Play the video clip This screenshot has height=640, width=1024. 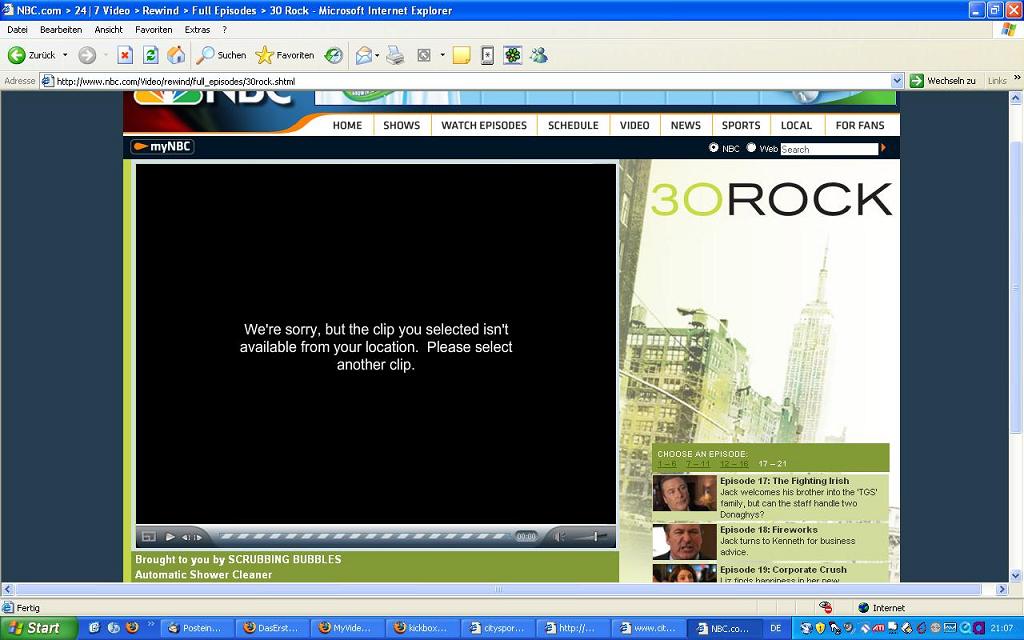(x=170, y=537)
